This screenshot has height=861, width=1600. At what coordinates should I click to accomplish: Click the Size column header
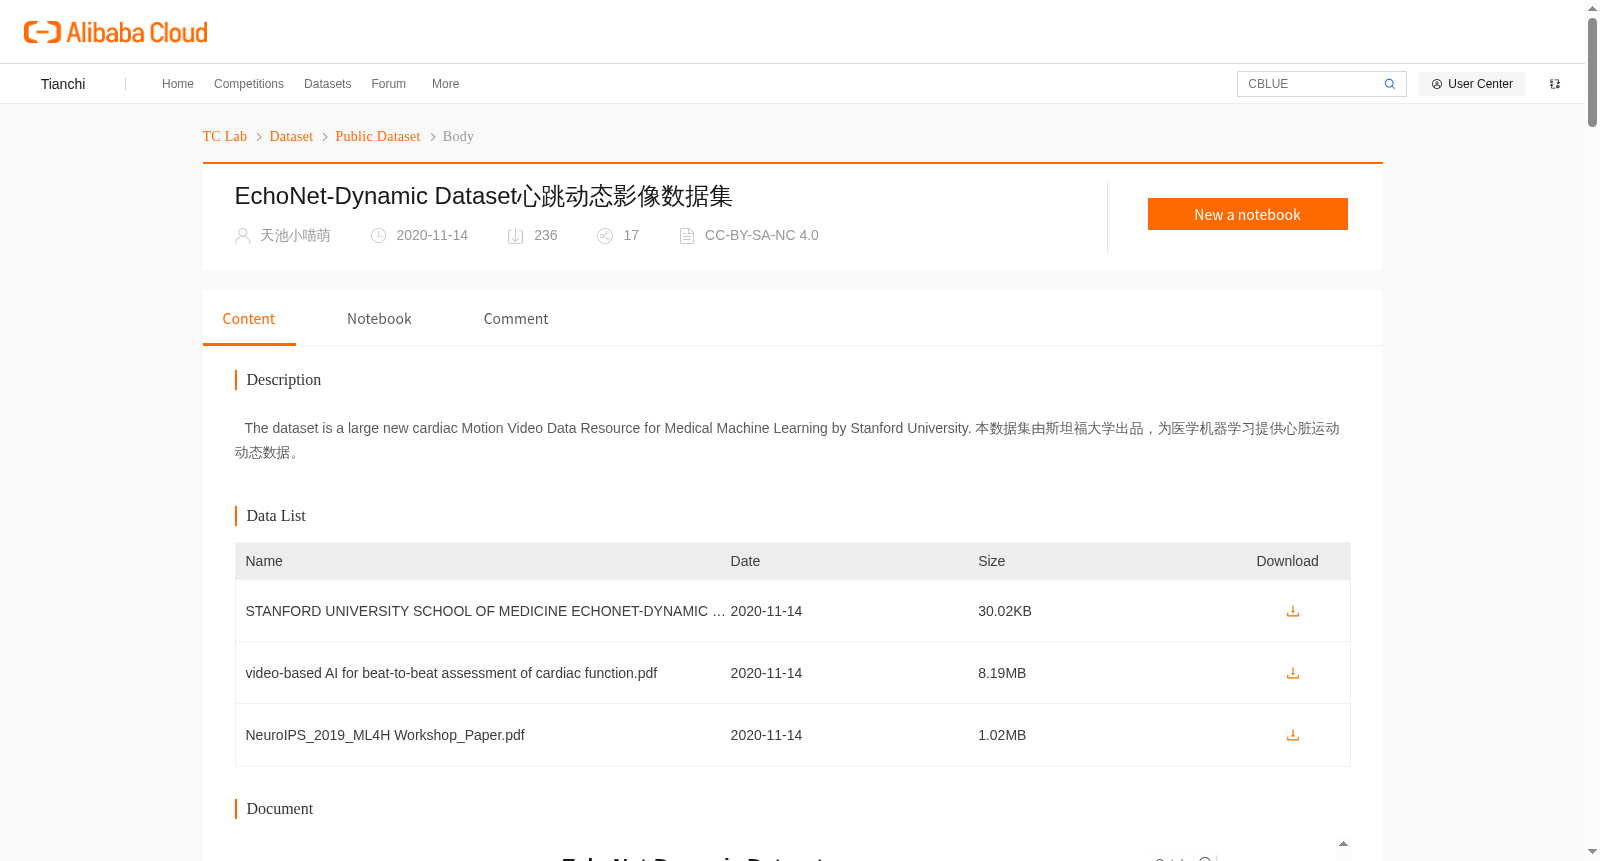pyautogui.click(x=991, y=561)
